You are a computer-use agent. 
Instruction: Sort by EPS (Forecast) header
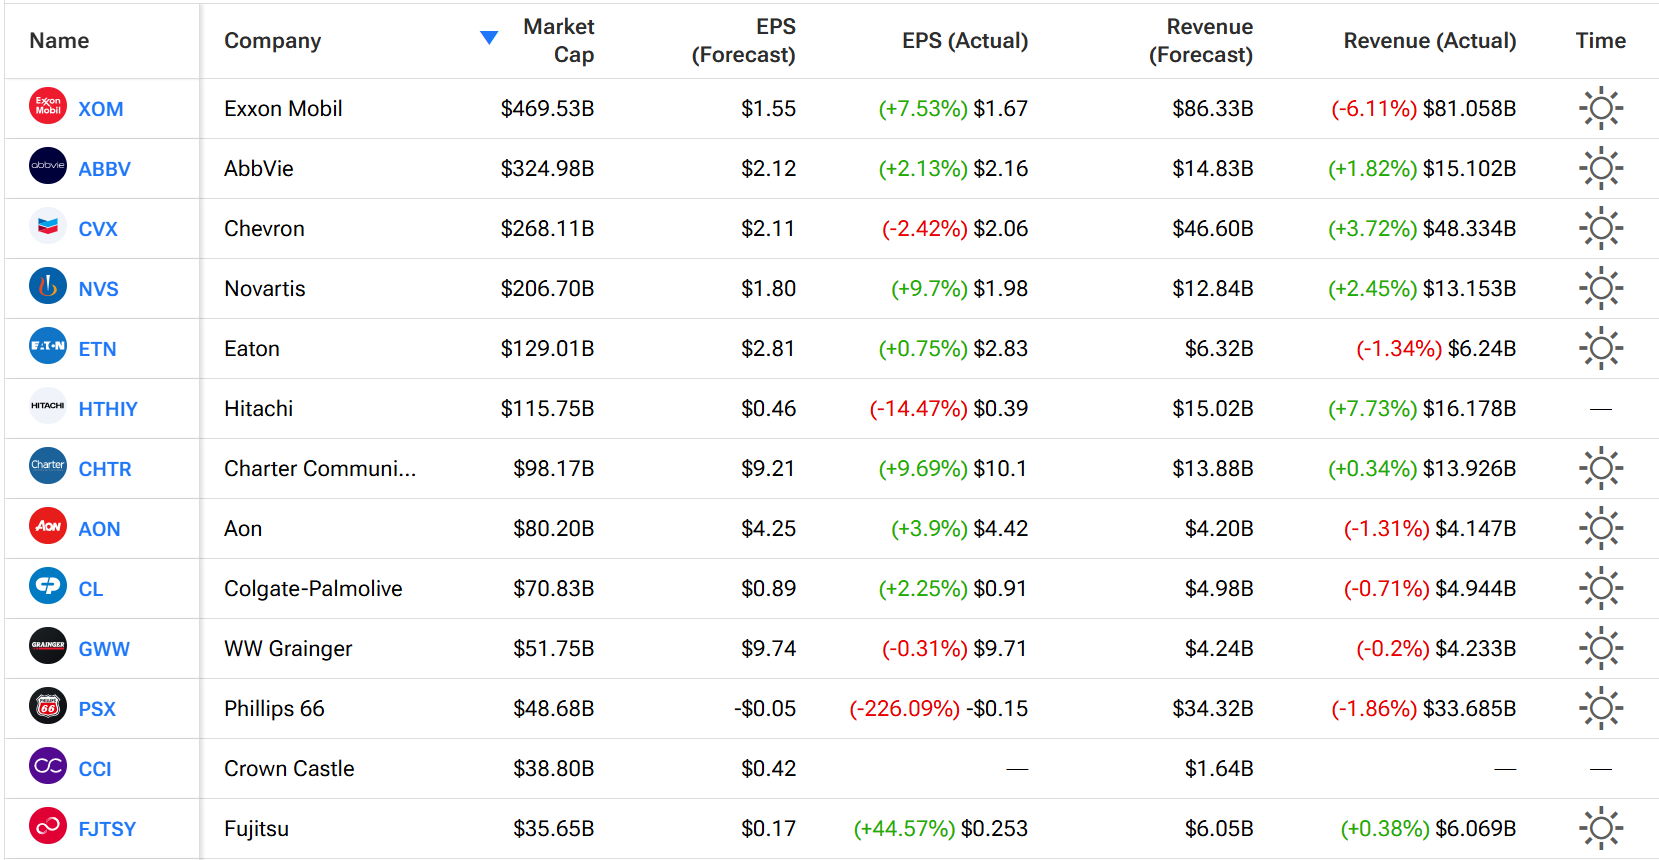click(x=744, y=41)
